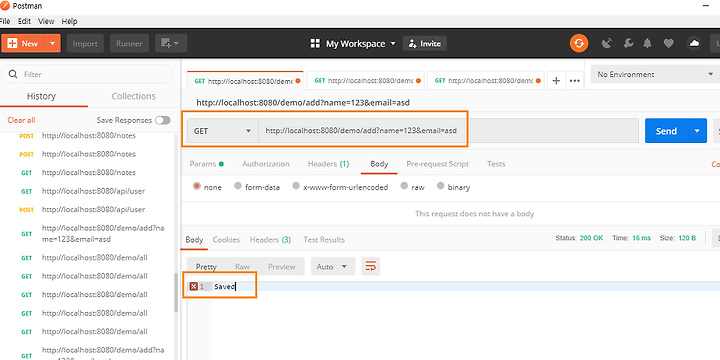Click the New button

tap(23, 44)
